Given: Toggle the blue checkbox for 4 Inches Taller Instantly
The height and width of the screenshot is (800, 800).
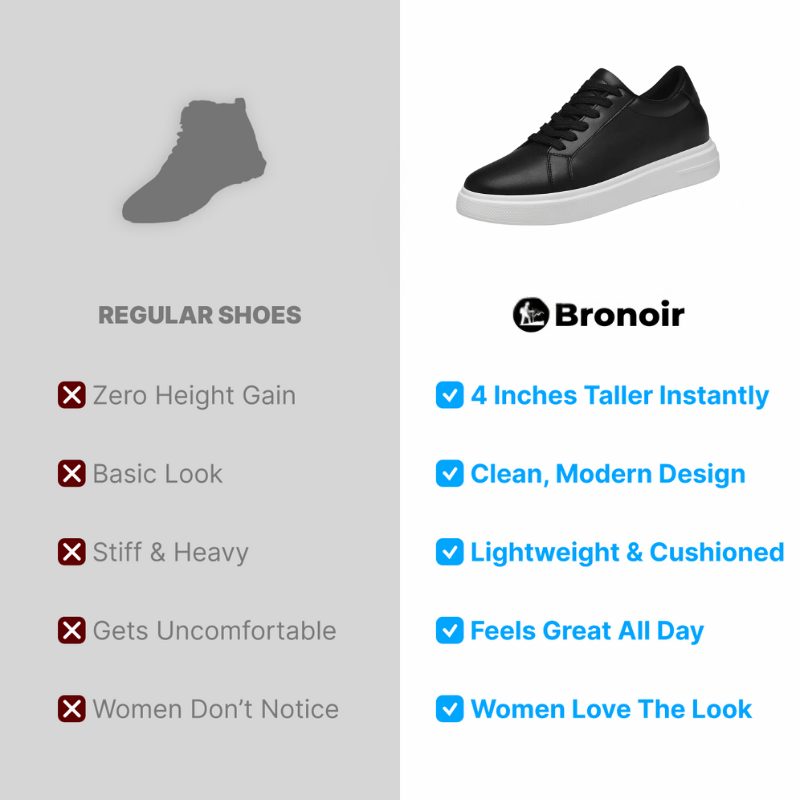Looking at the screenshot, I should point(449,395).
